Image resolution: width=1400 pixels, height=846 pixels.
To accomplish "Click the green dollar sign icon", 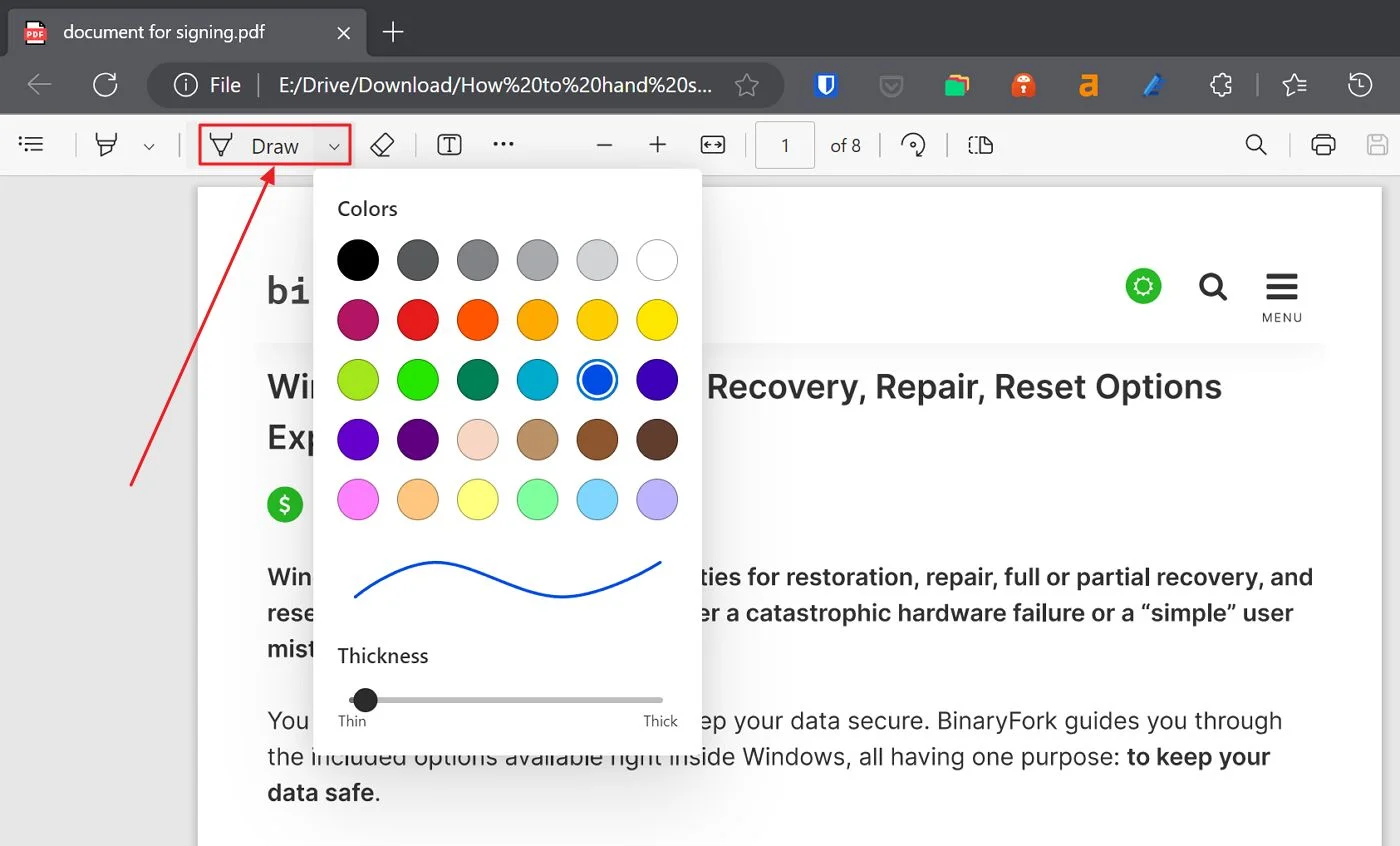I will pos(285,504).
